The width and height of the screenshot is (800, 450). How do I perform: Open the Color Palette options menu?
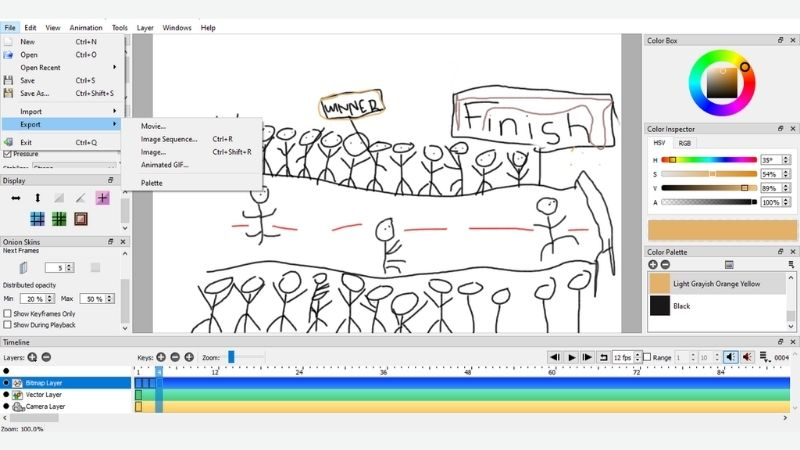791,264
